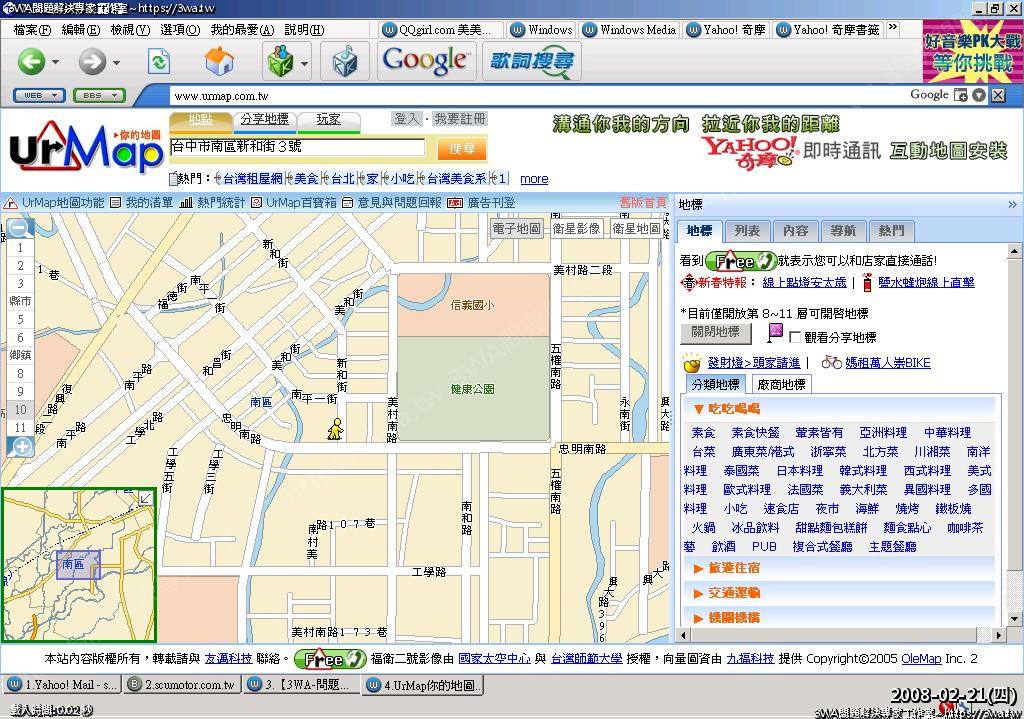Select zoom level 5 on map scale

tap(20, 319)
